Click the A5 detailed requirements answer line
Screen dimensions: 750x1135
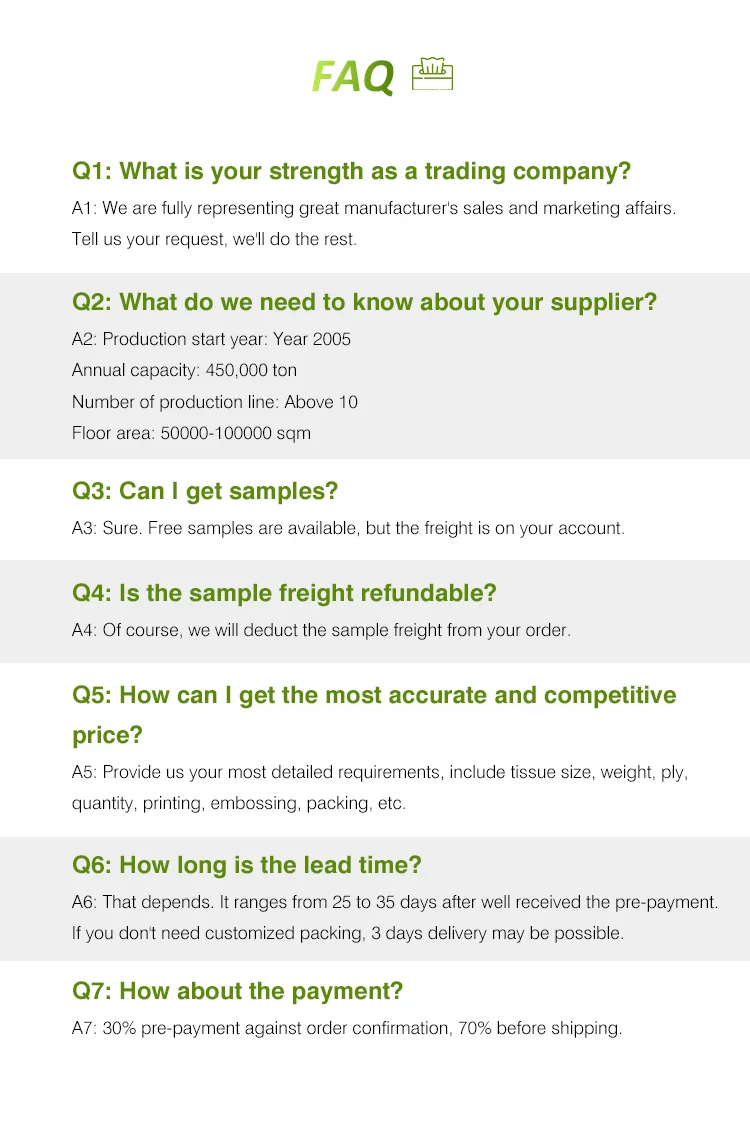pyautogui.click(x=380, y=772)
